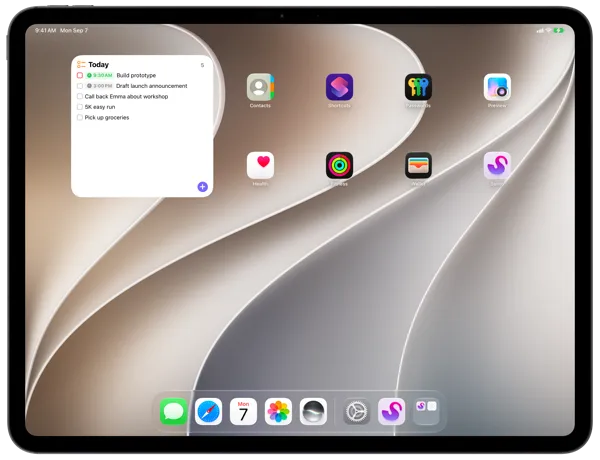
Task: Tap the Mon Sep 7 date in status bar
Action: (x=74, y=30)
